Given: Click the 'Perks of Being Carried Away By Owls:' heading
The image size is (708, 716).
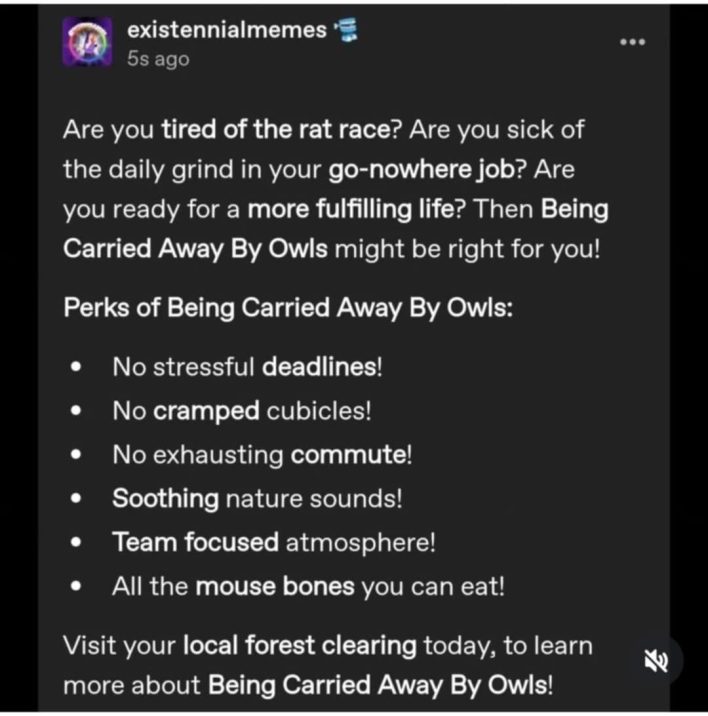Looking at the screenshot, I should click(288, 306).
